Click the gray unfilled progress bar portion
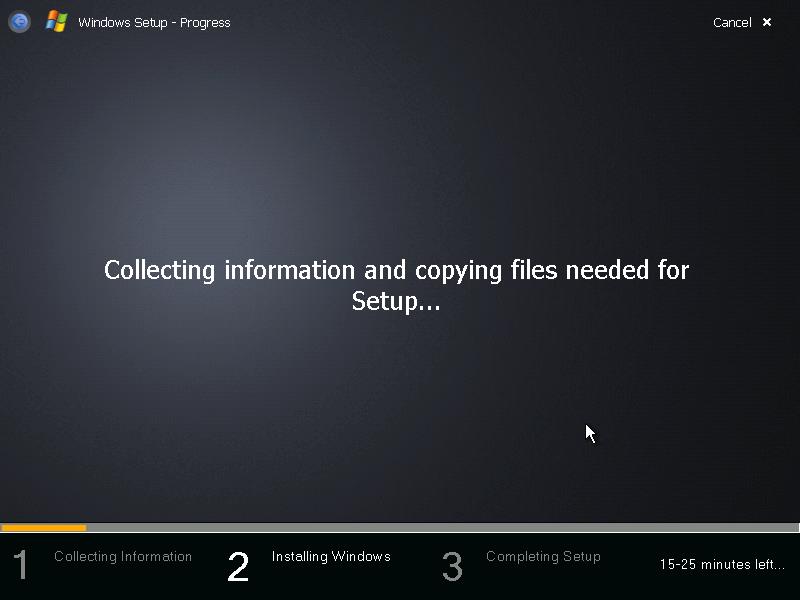Screen dimensions: 800x600 click(440, 527)
